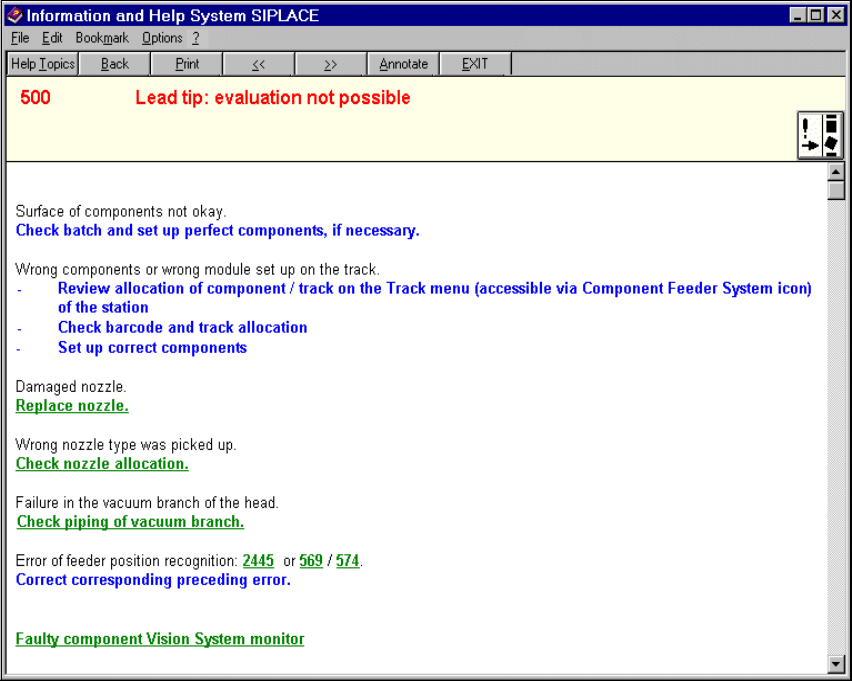Click the Help Topics button

pyautogui.click(x=43, y=64)
